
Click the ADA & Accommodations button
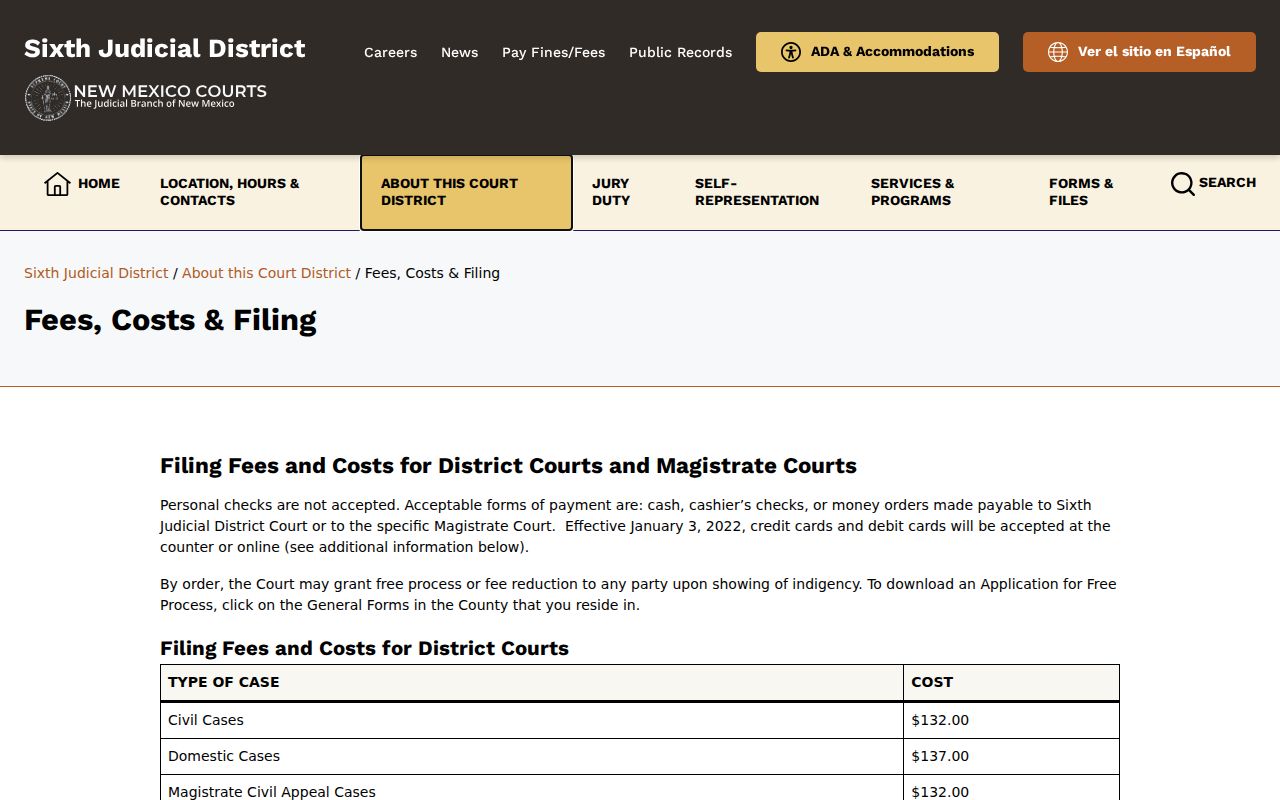coord(877,52)
